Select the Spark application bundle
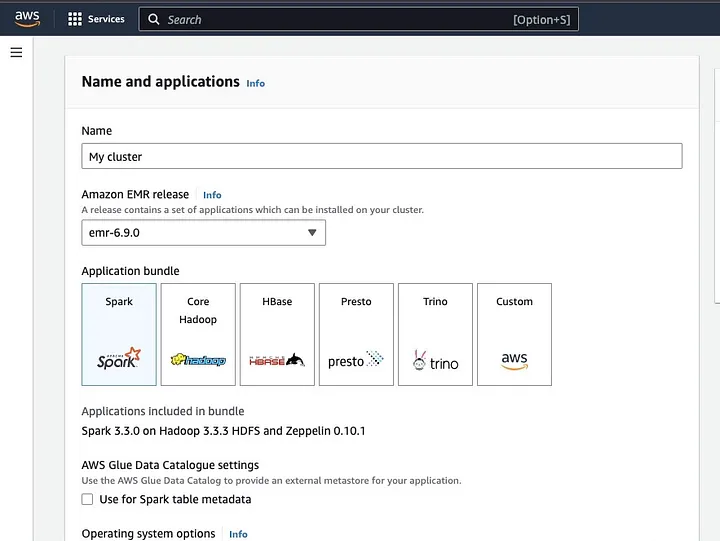This screenshot has height=541, width=720. 119,334
